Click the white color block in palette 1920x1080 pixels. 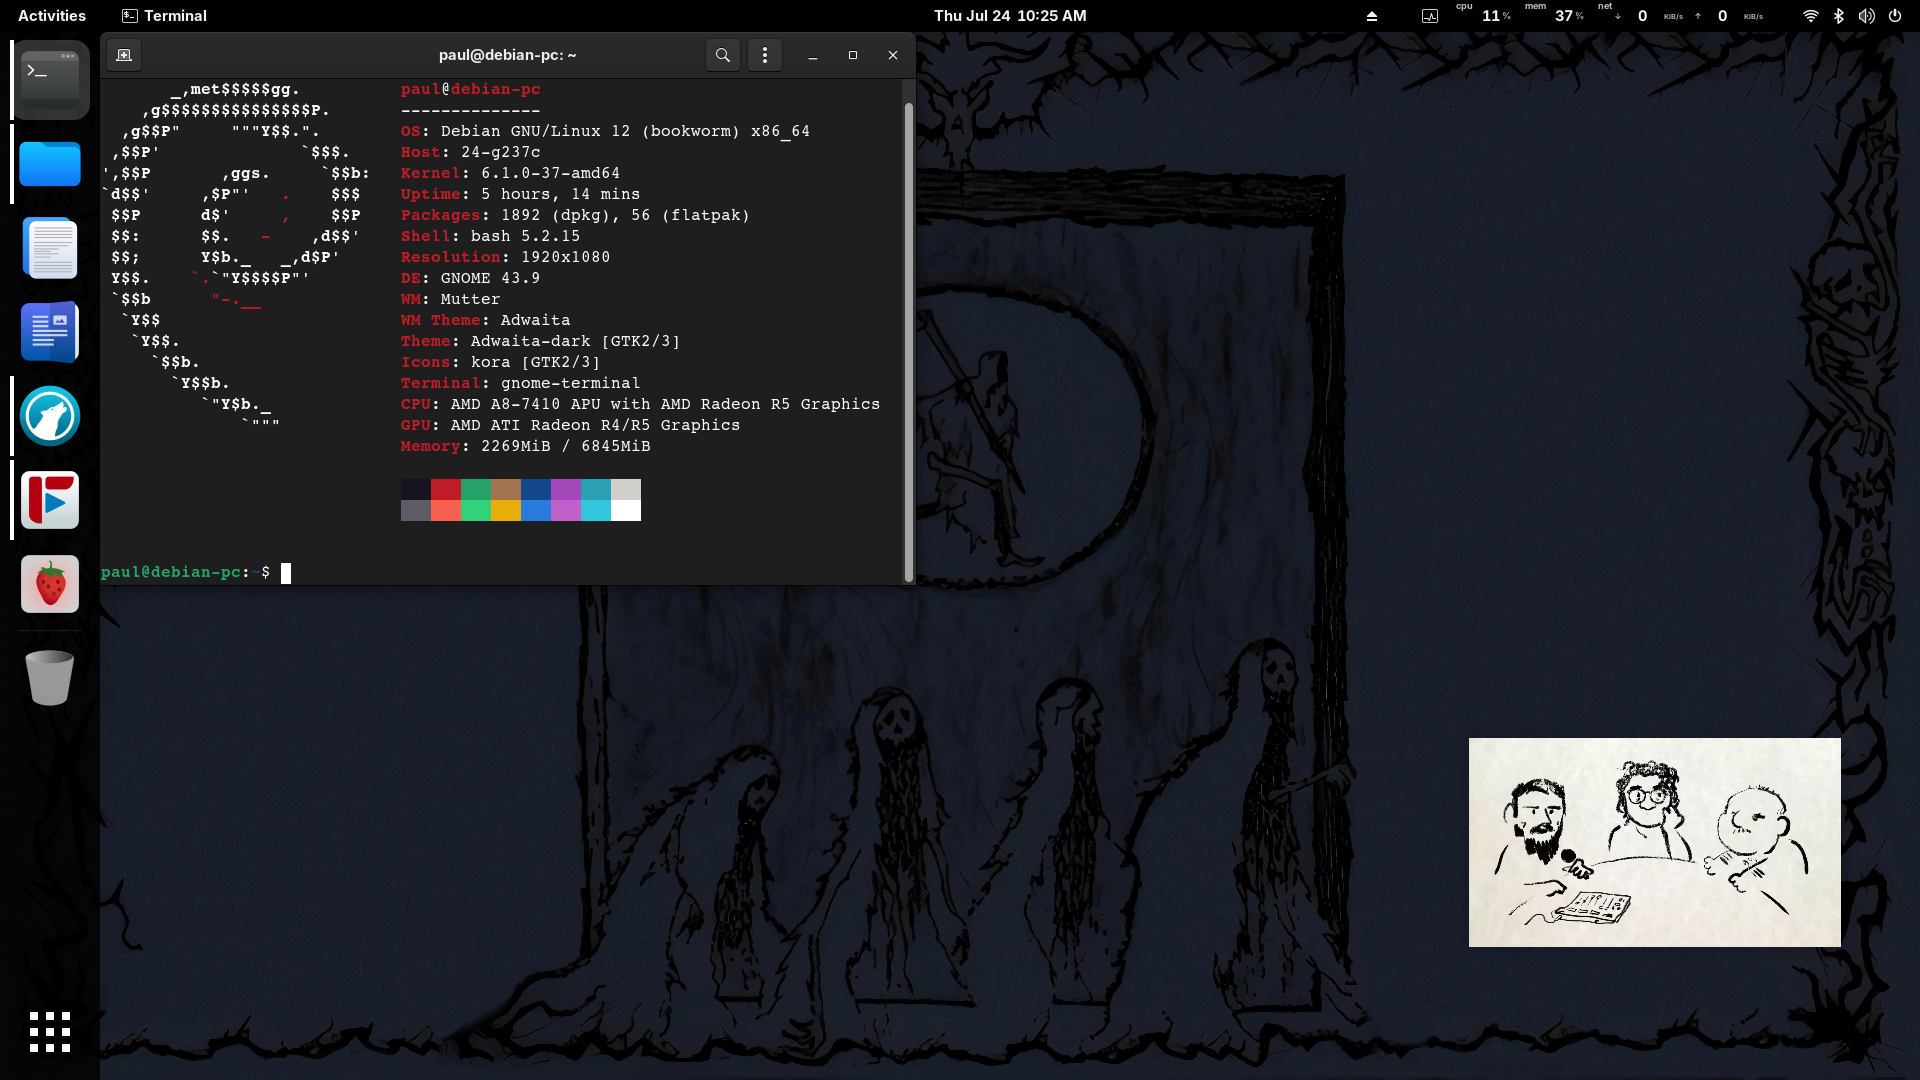pos(626,510)
